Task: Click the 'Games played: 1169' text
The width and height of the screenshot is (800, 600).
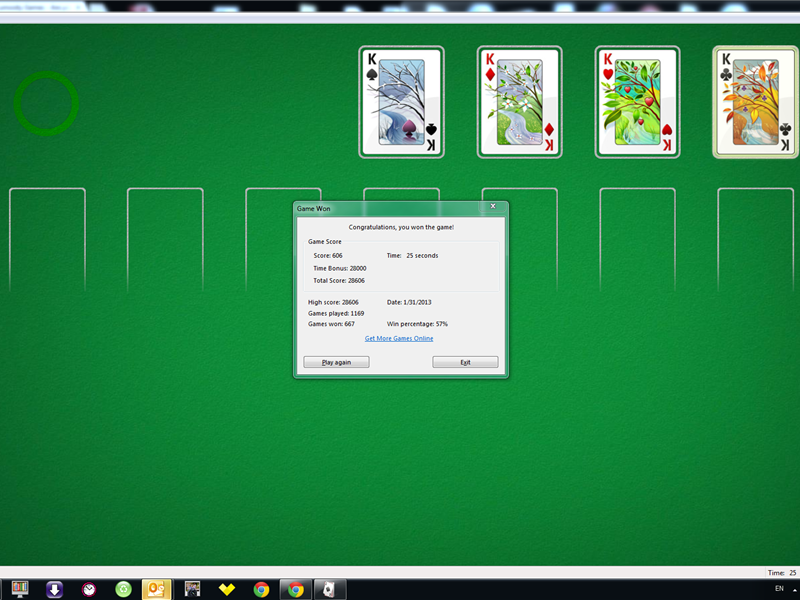Action: 336,313
